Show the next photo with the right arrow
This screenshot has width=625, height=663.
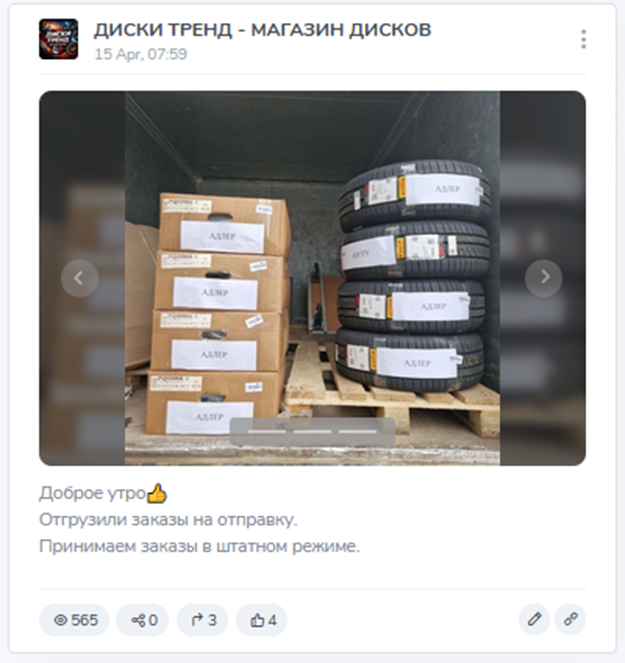544,278
